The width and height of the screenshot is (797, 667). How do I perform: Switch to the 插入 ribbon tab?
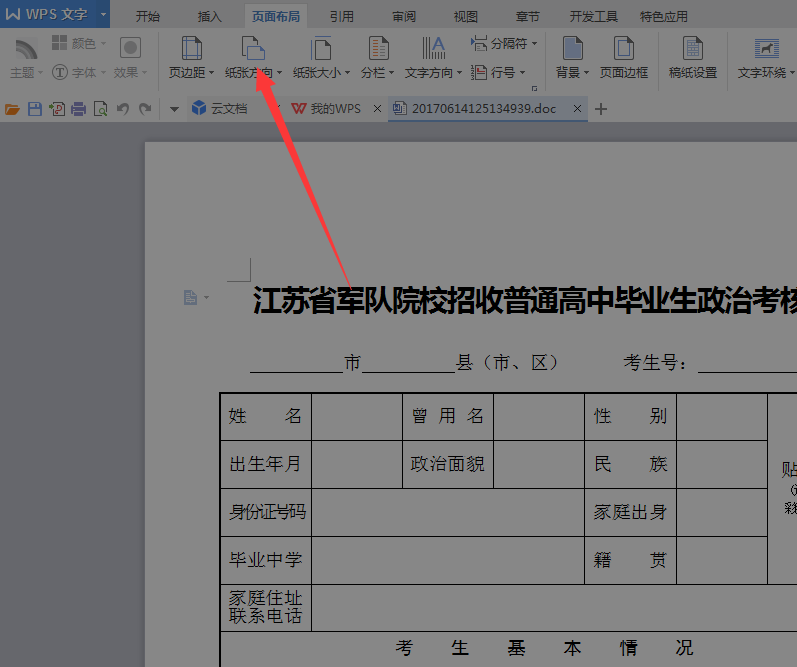tap(209, 16)
